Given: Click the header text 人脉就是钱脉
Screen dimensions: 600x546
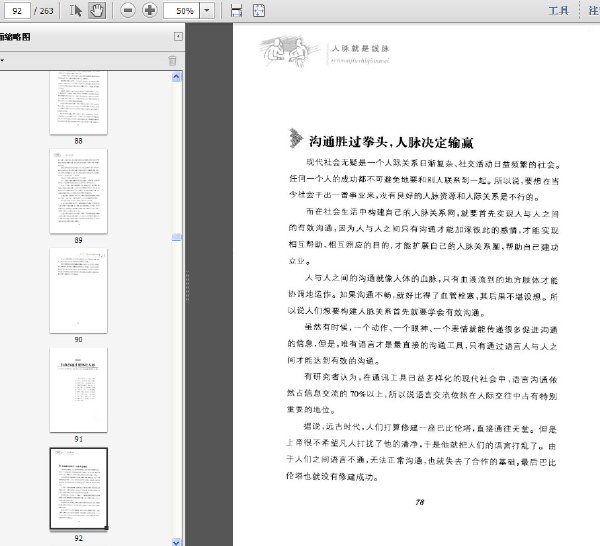Looking at the screenshot, I should [360, 48].
